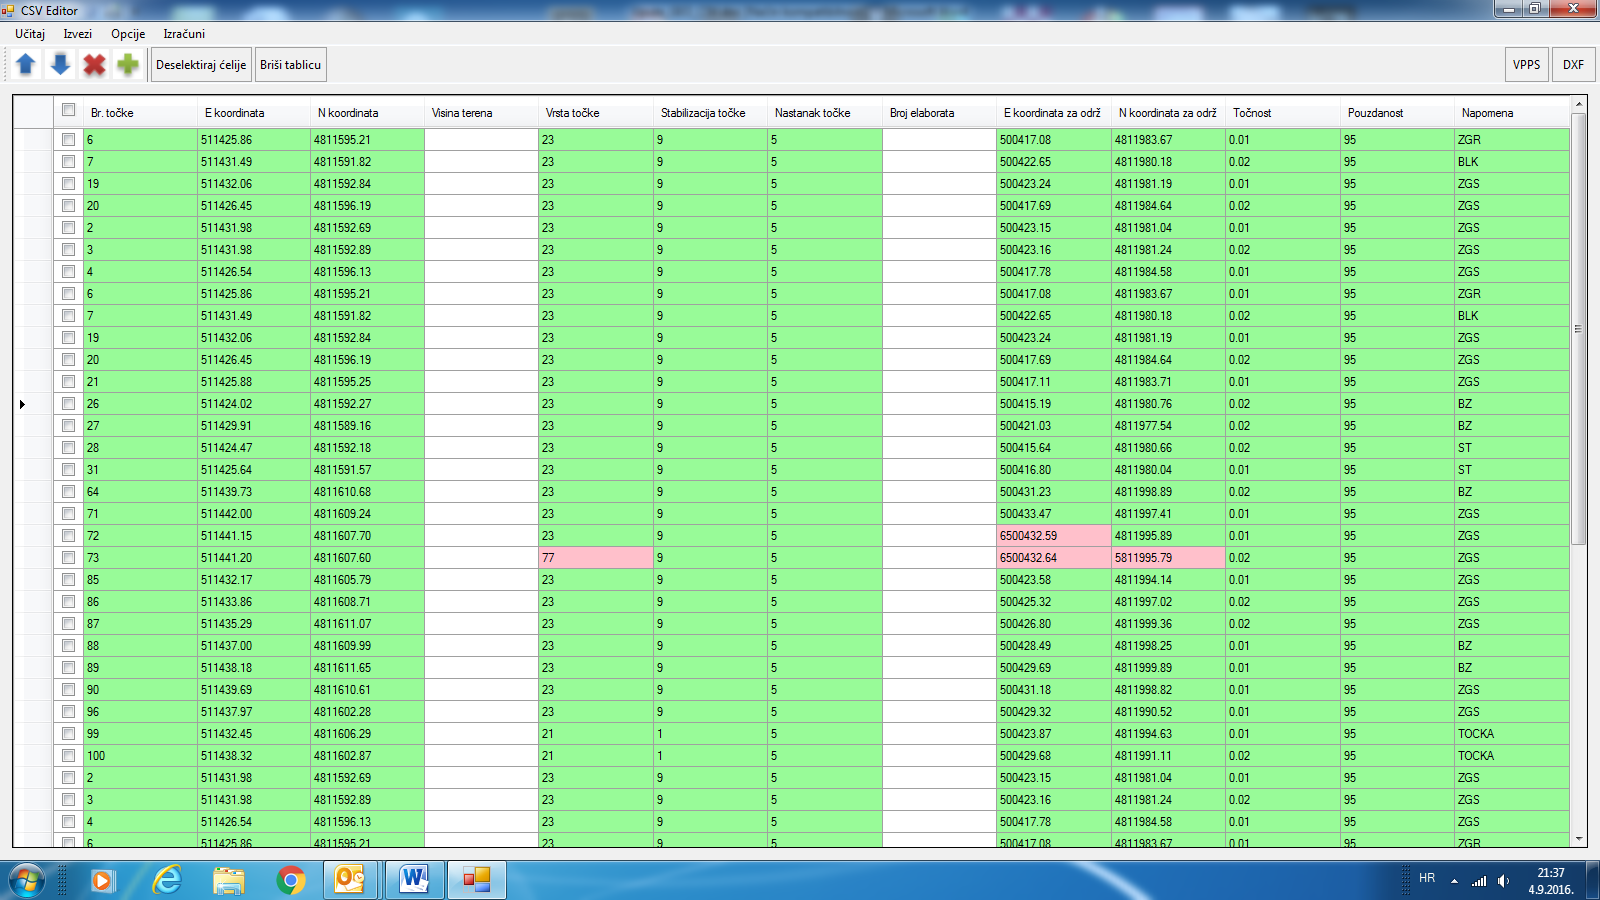Screen dimensions: 1600x900
Task: Click the CSV Editor taskbar icon
Action: [x=476, y=880]
